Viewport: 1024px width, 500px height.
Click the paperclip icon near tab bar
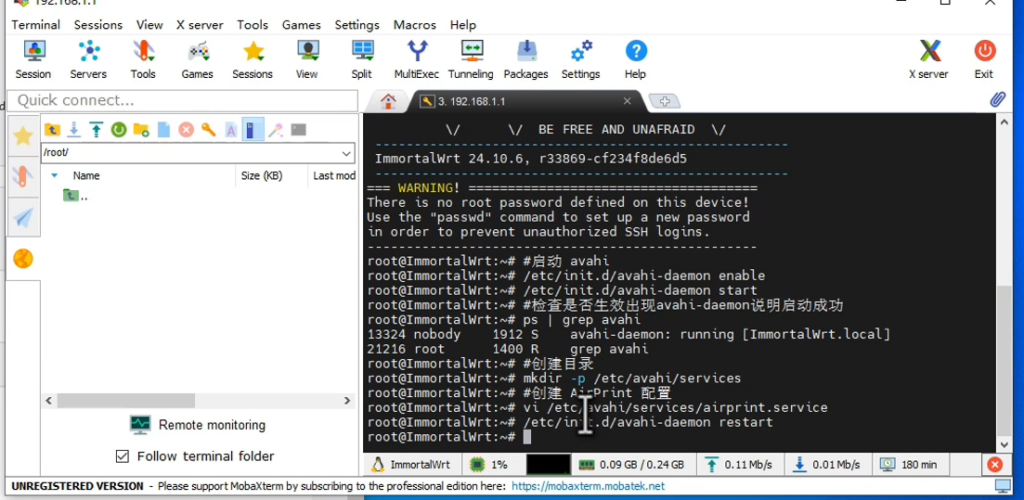click(998, 99)
